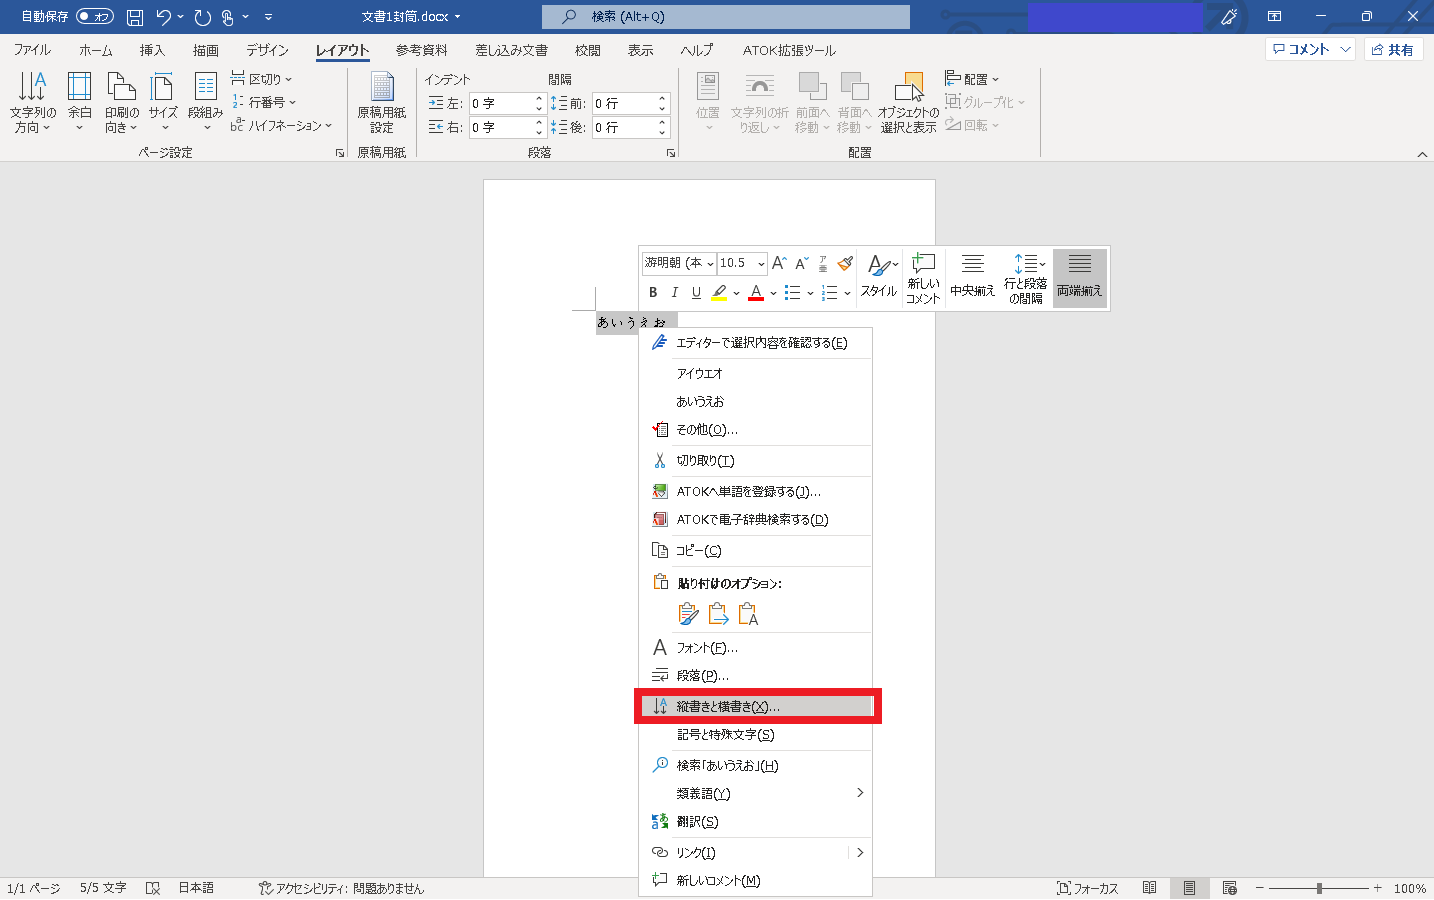Open the 文字列の方向 text direction tool
The height and width of the screenshot is (900, 1434).
point(32,102)
